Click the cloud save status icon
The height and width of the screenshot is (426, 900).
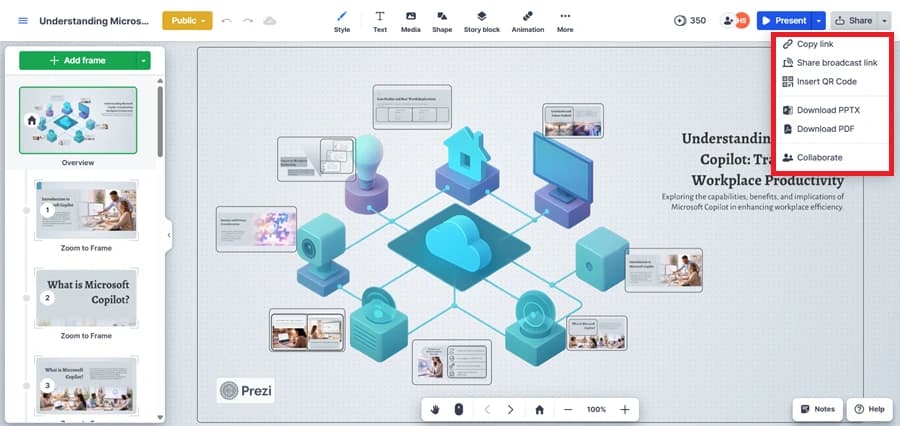click(x=269, y=21)
